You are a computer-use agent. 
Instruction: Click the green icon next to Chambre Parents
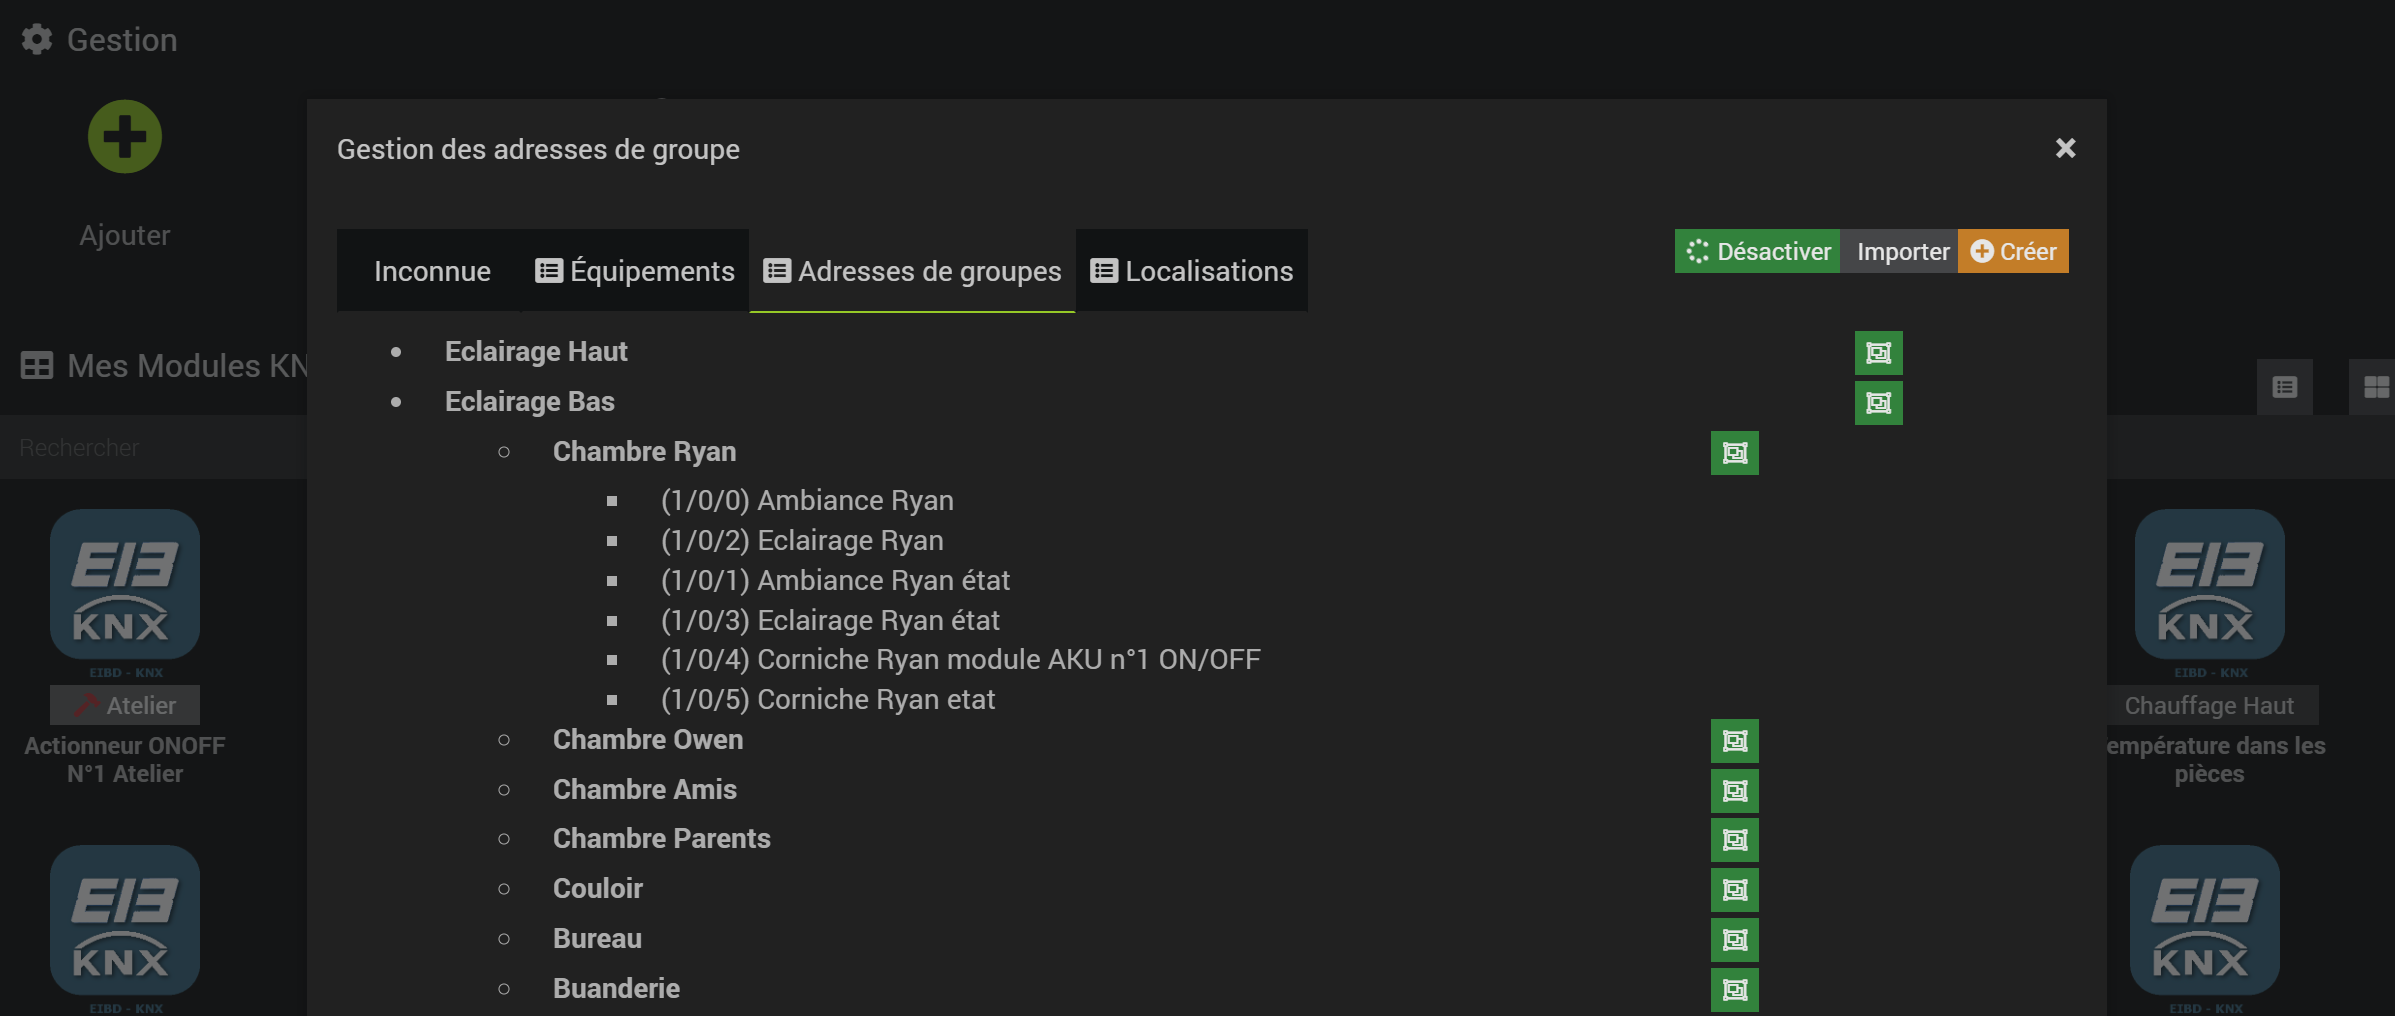tap(1734, 840)
